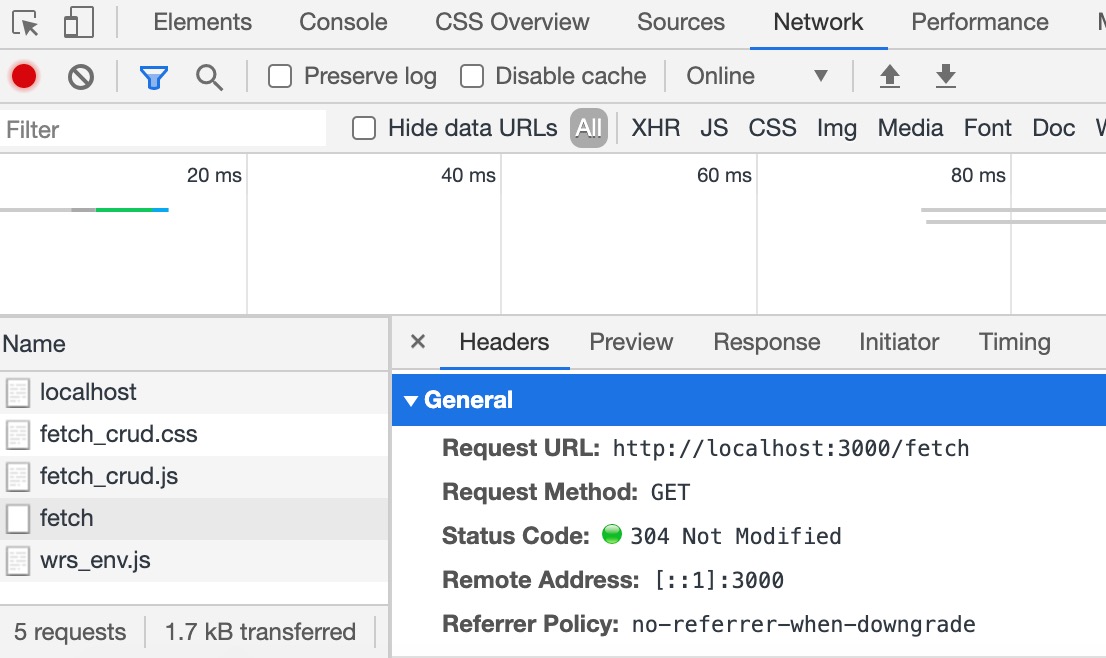Filter requests by Media
This screenshot has height=658, width=1106.
(910, 128)
